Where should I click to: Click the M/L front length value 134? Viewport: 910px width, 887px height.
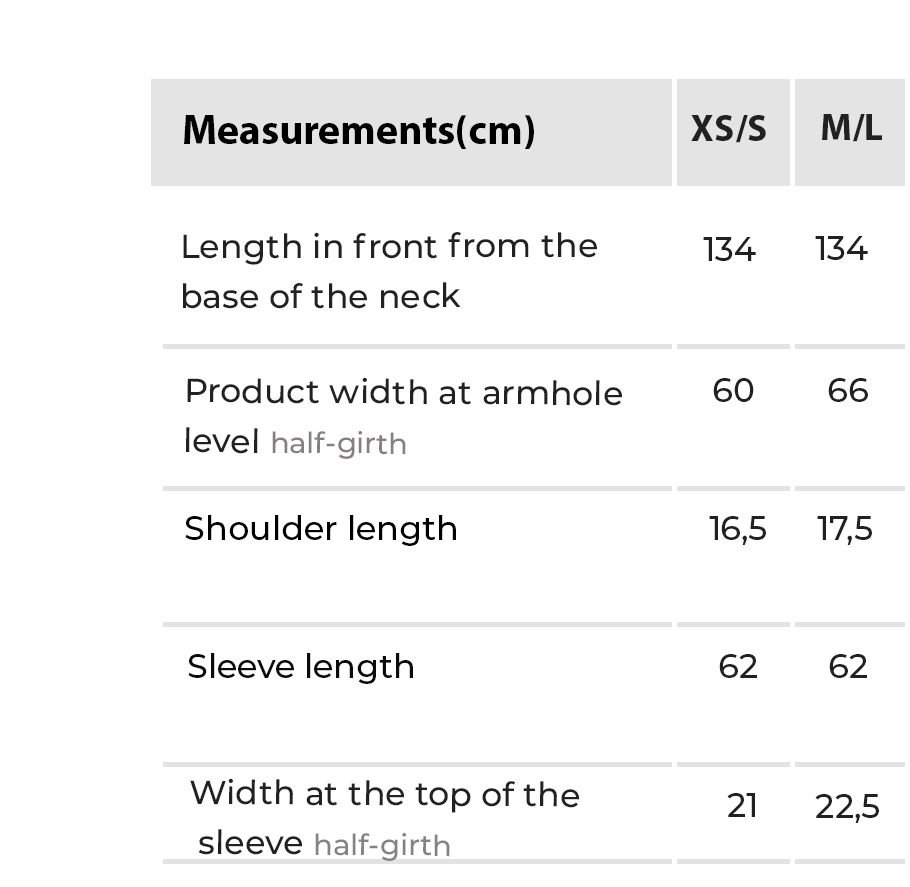841,249
